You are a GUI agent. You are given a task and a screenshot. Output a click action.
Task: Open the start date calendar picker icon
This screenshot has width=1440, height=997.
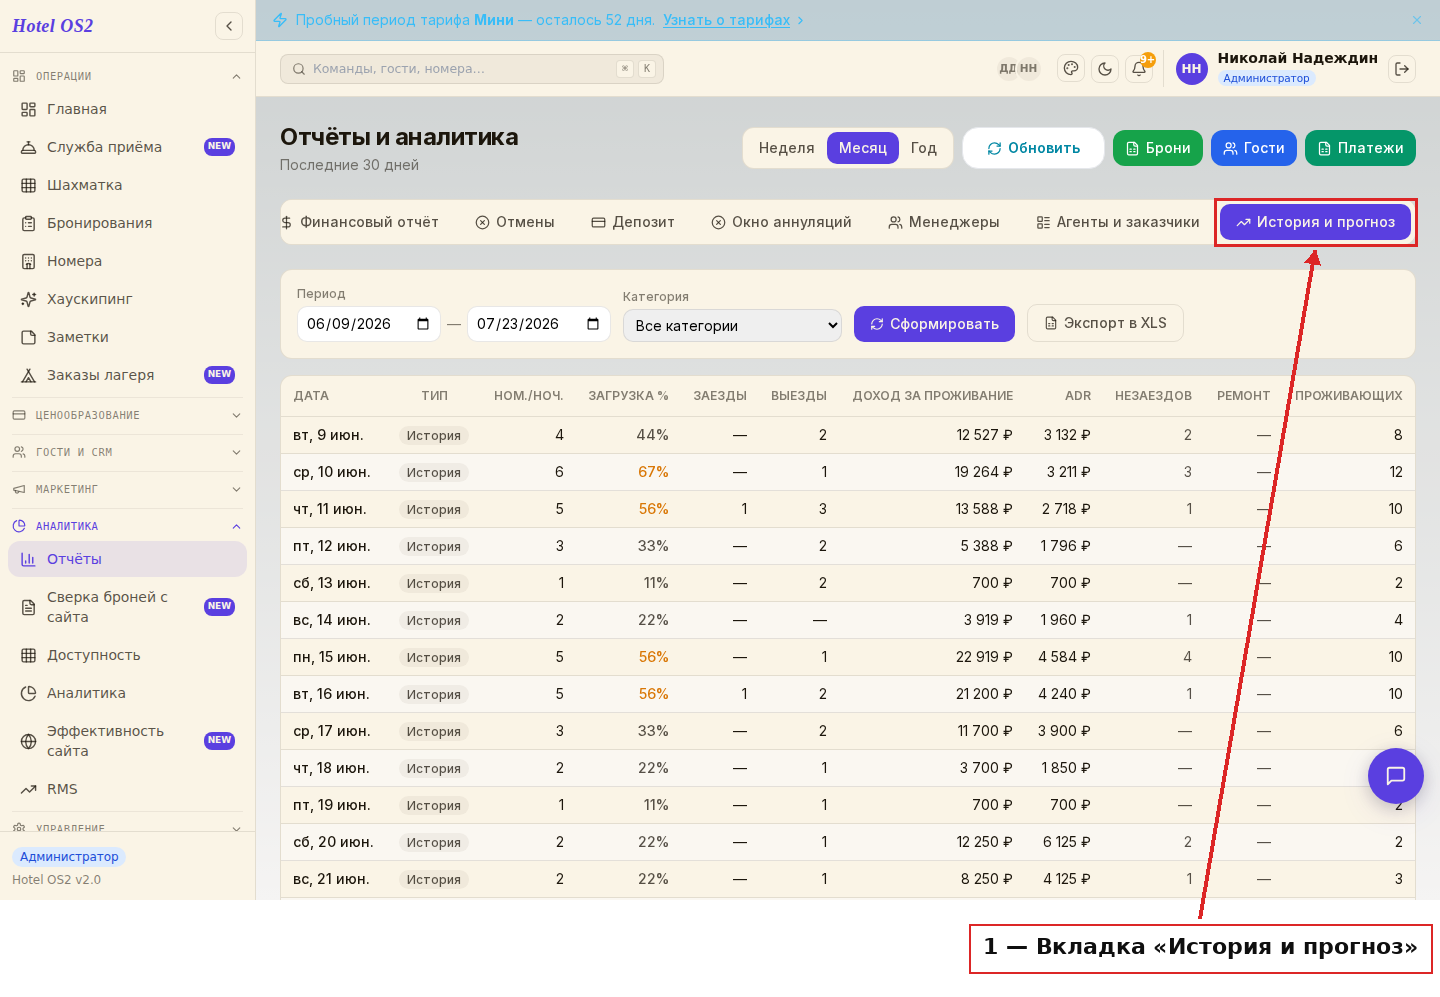click(x=423, y=324)
